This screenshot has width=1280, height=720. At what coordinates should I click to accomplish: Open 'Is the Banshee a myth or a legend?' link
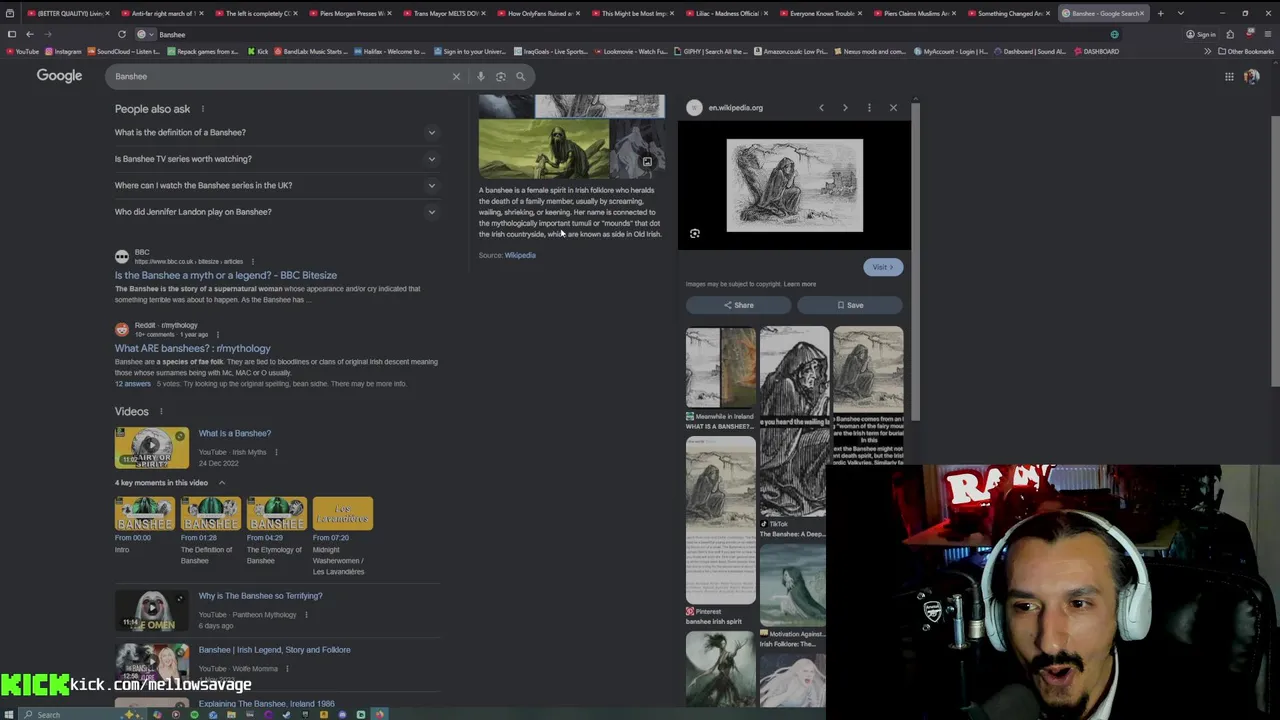(226, 275)
